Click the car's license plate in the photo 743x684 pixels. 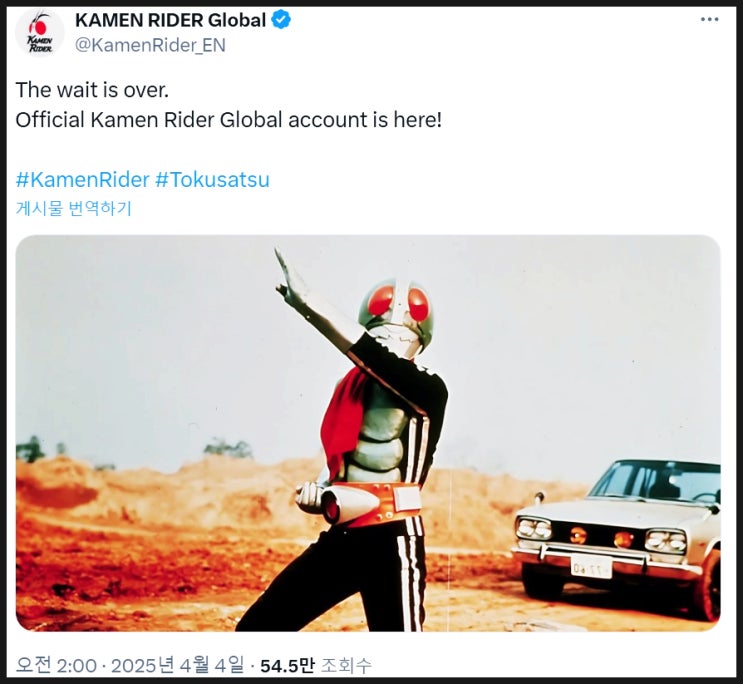click(x=590, y=567)
